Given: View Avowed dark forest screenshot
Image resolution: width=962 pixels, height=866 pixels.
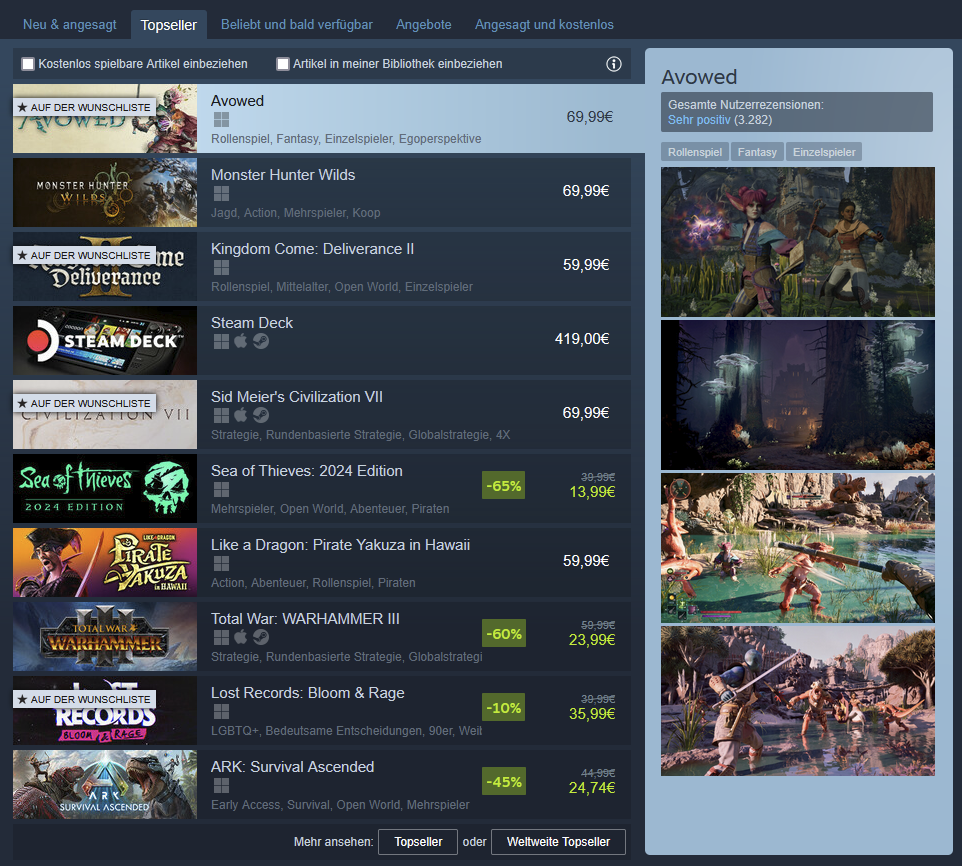Looking at the screenshot, I should click(798, 394).
